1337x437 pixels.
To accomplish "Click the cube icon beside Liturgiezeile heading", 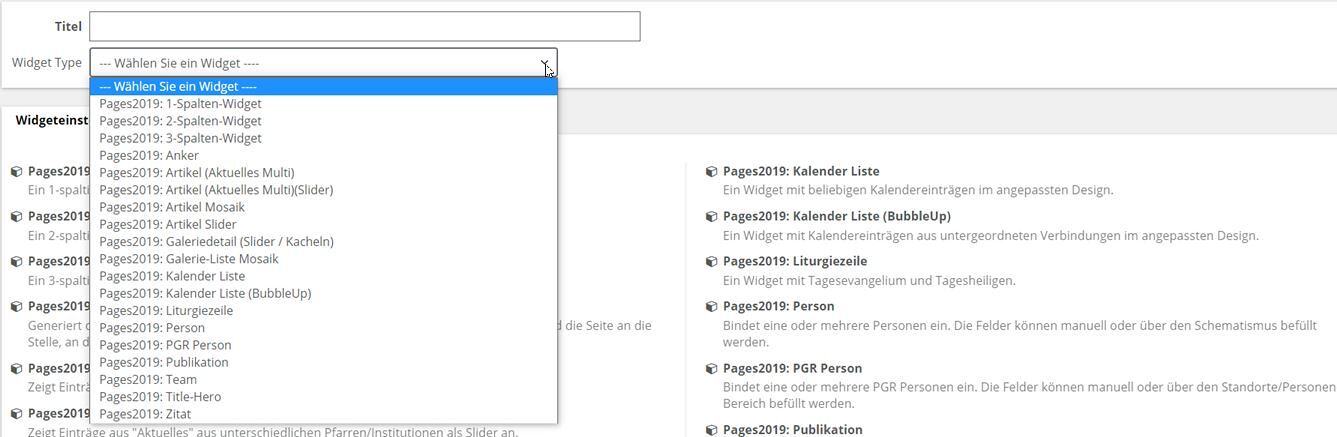I will (712, 262).
